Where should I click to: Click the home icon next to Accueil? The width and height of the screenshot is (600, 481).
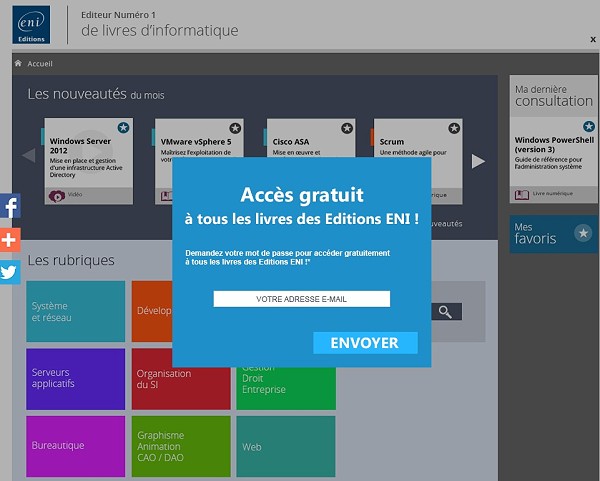tap(18, 63)
